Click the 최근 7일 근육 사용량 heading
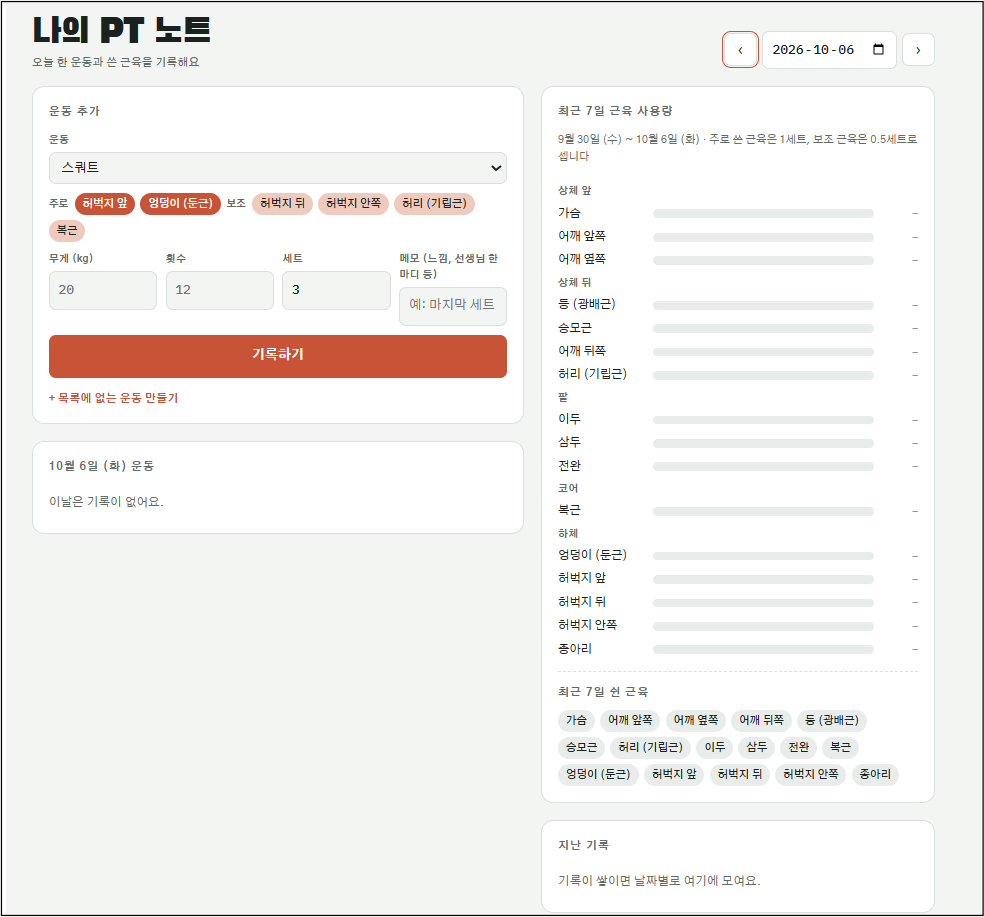 tap(615, 111)
